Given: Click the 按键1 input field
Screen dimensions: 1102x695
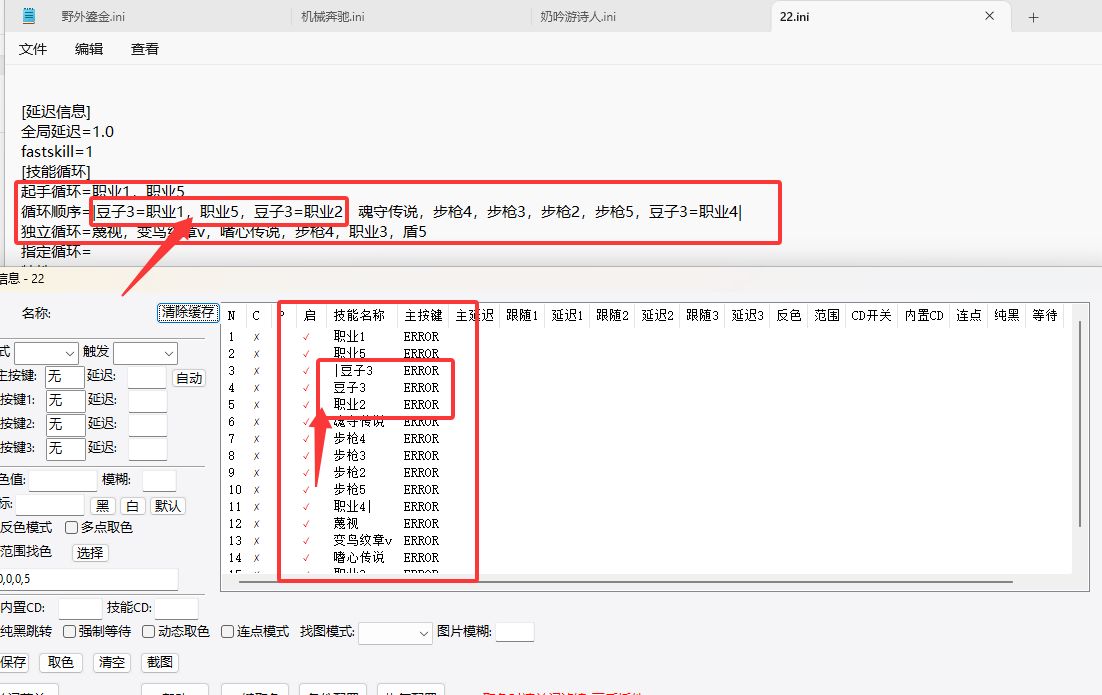Looking at the screenshot, I should coord(65,401).
